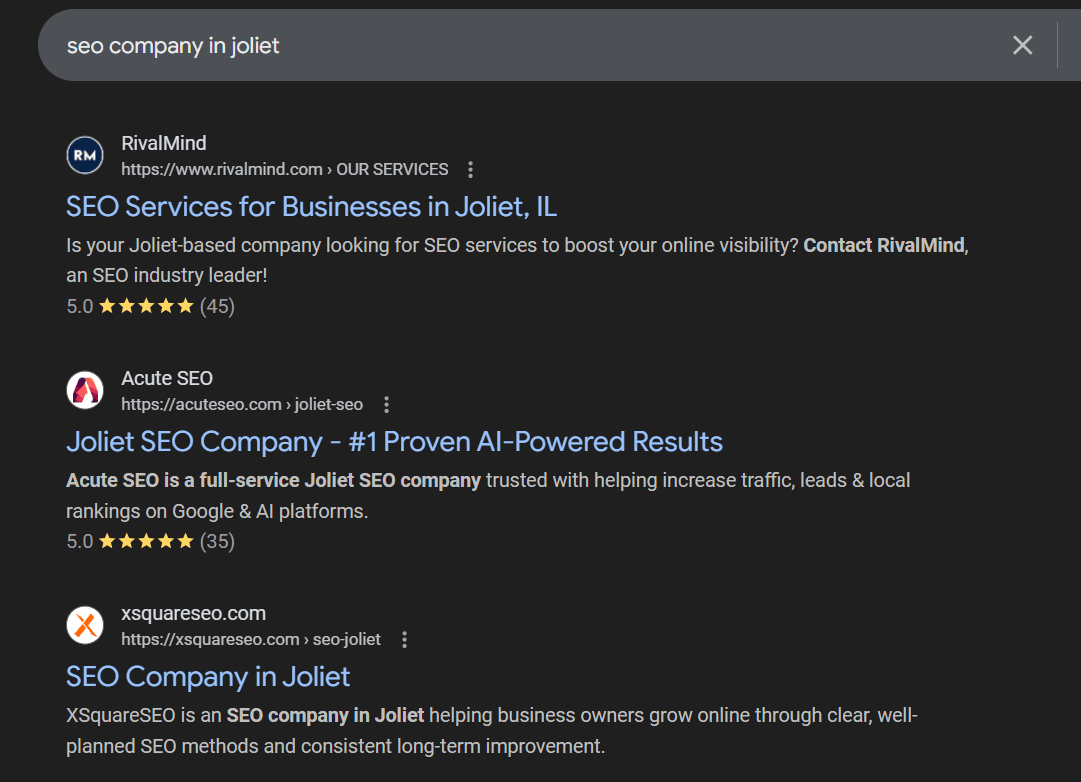
Task: Click the xsquareseo.com orange favicon
Action: tap(84, 625)
